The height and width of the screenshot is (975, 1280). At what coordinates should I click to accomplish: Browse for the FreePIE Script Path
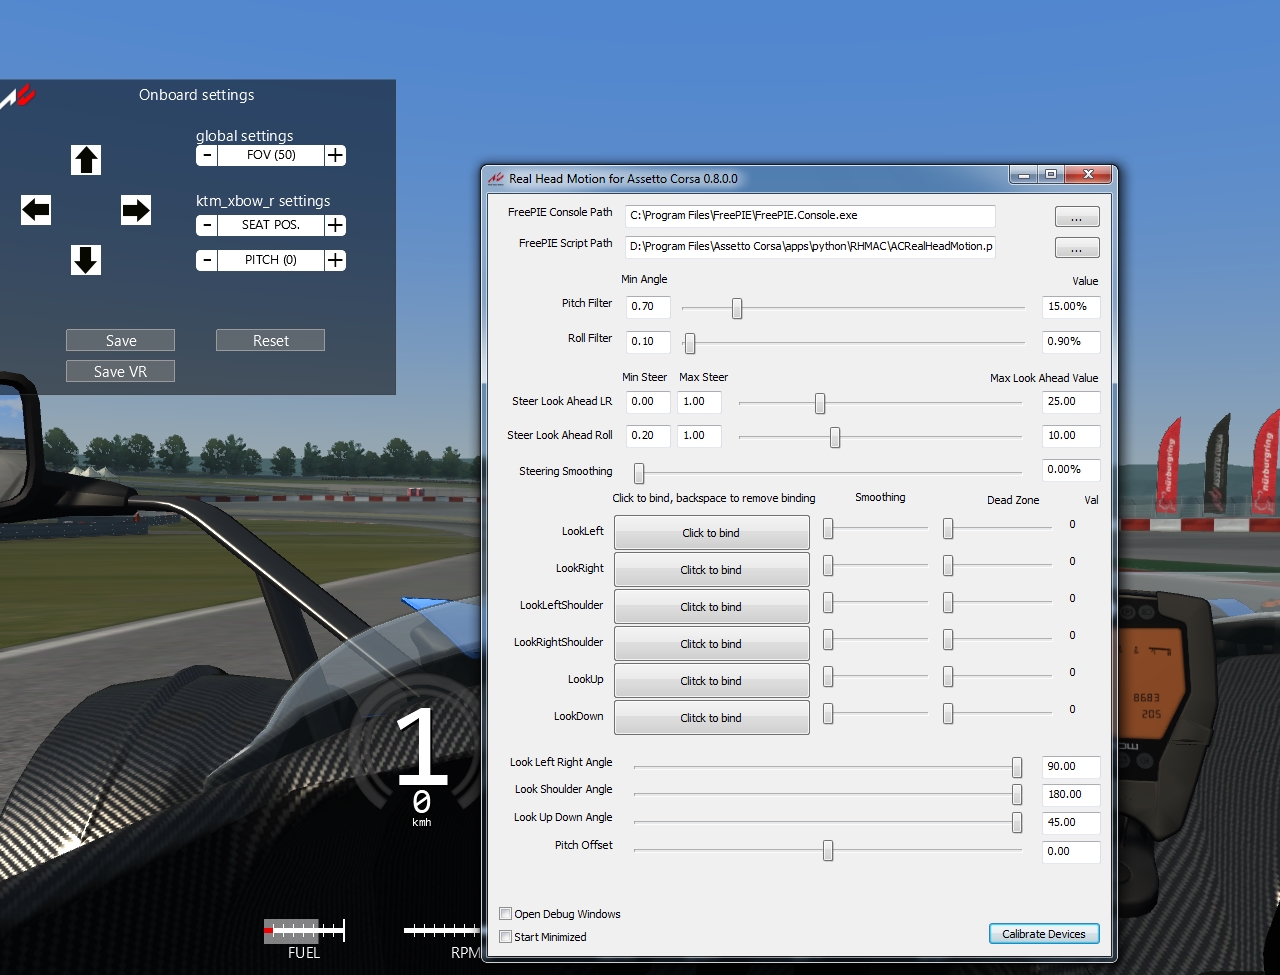tap(1076, 248)
